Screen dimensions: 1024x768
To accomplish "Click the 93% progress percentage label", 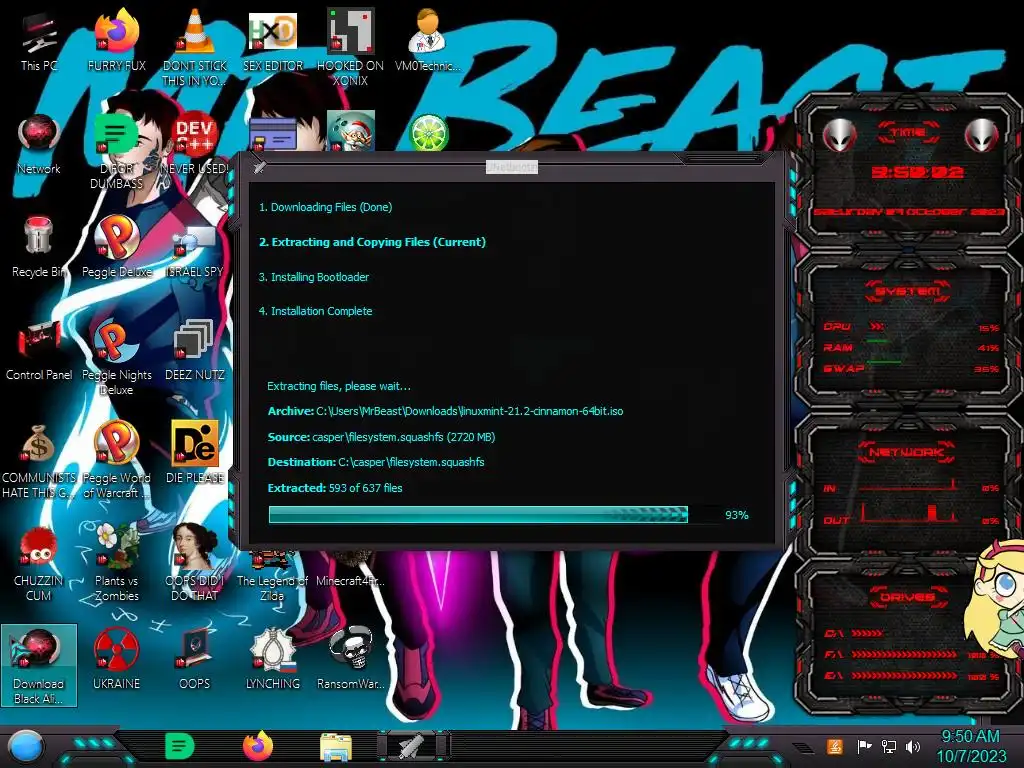I will click(737, 515).
